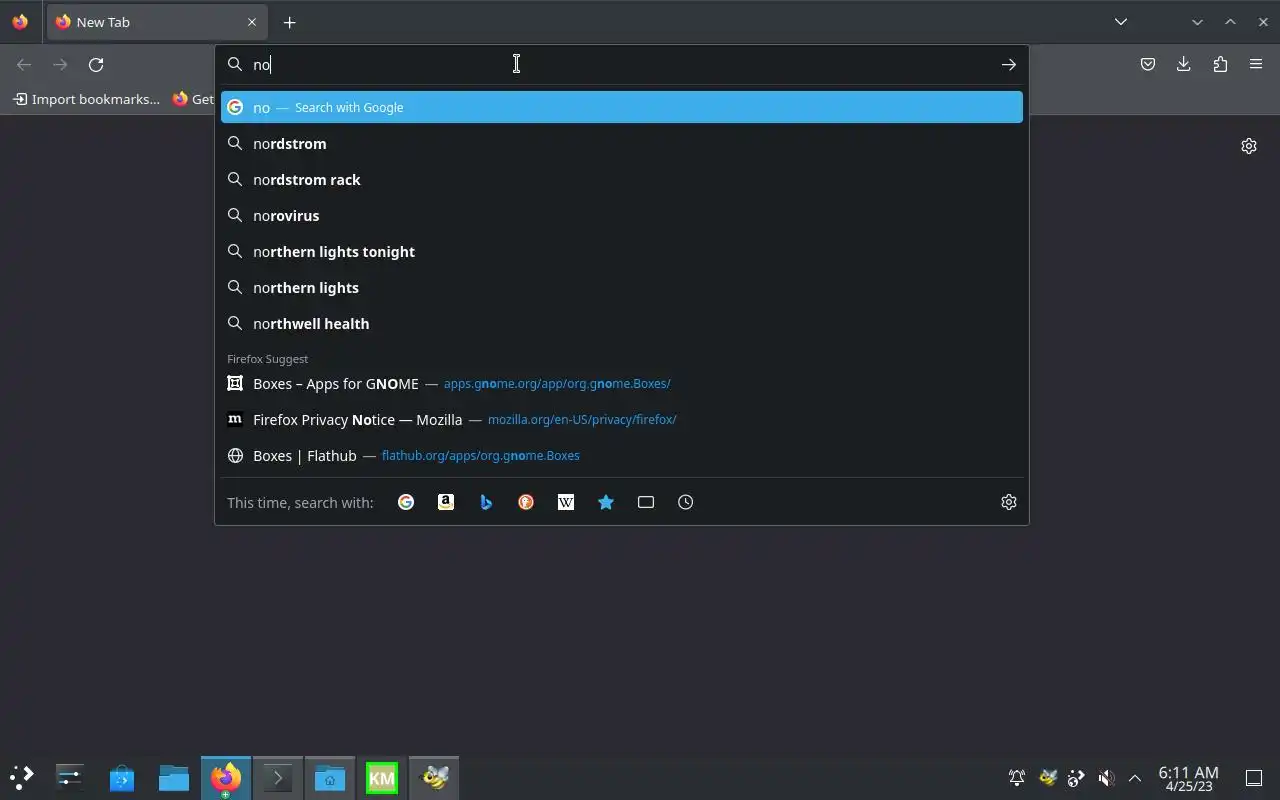1280x800 pixels.
Task: Click Import bookmarks toolbar item
Action: pos(86,99)
